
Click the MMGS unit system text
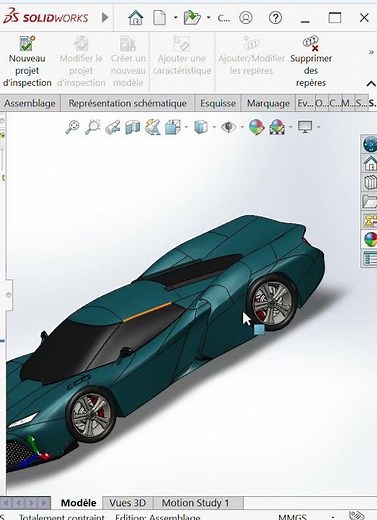292,517
